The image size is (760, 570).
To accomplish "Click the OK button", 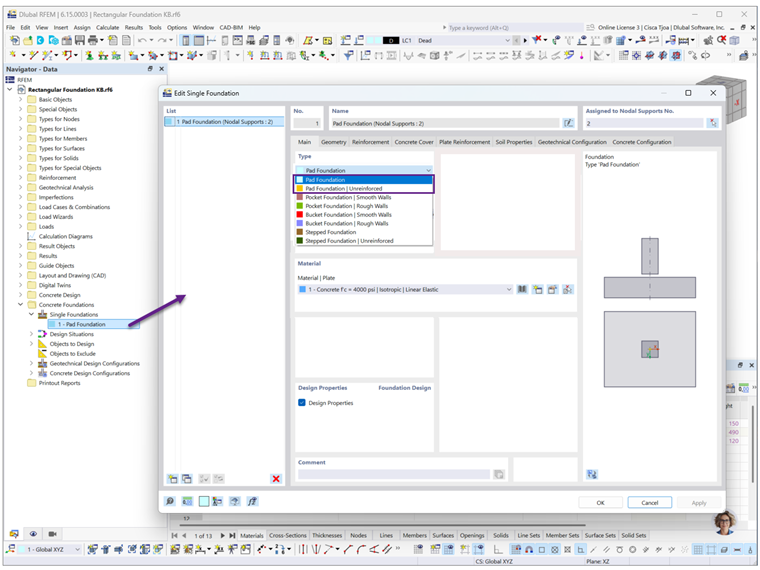I will 600,503.
